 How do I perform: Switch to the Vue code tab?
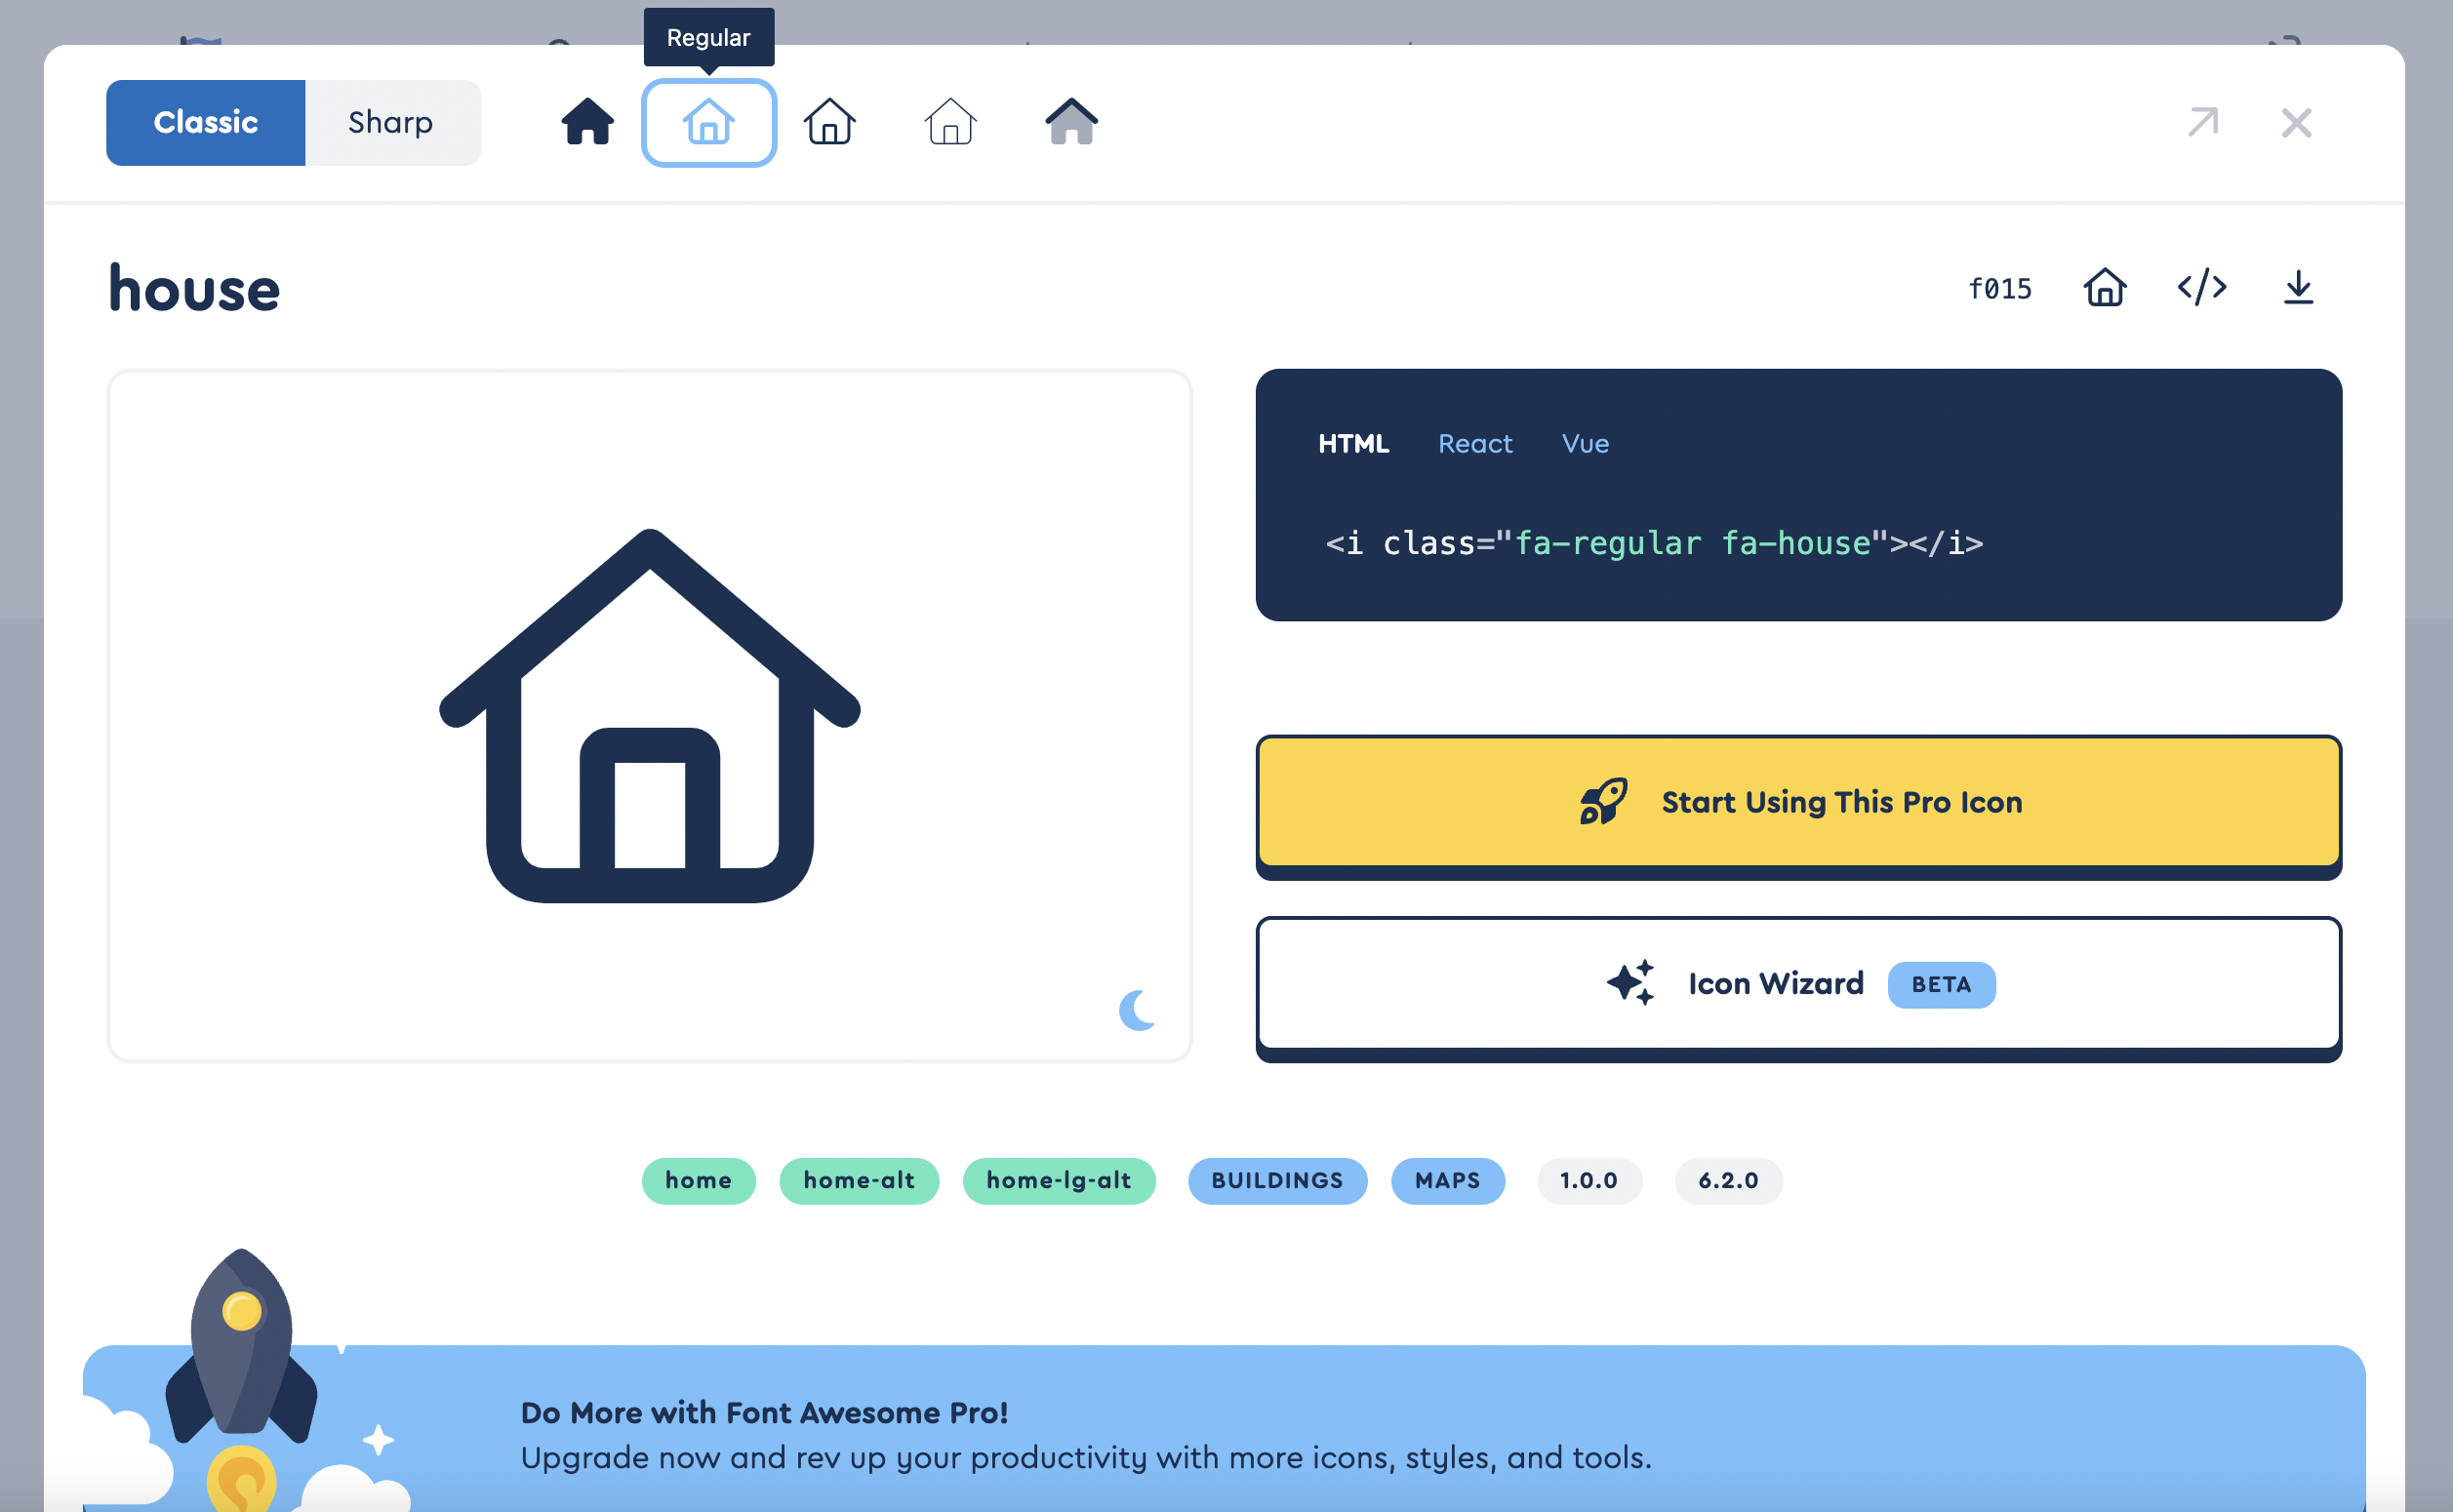coord(1585,443)
